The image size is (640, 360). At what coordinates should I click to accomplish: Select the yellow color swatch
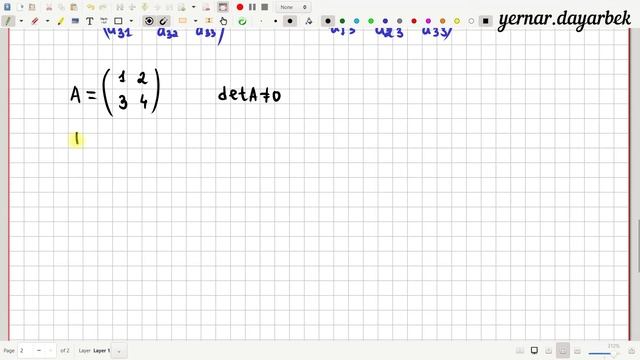457,21
